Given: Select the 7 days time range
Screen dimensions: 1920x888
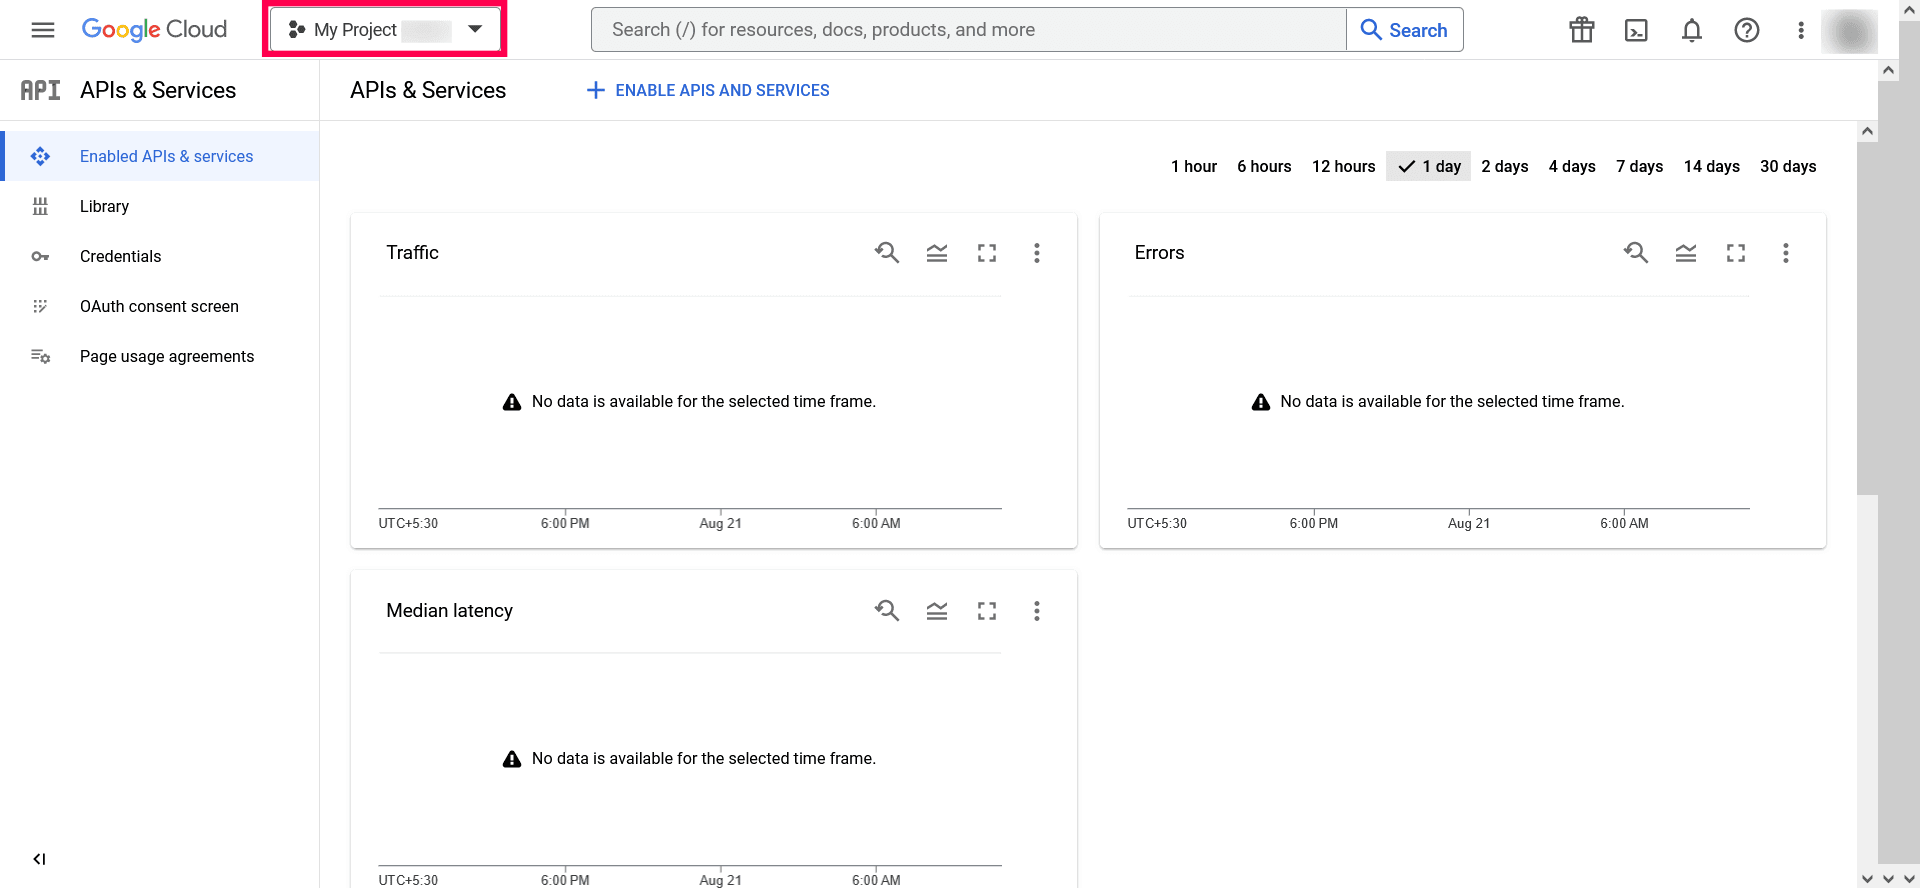Looking at the screenshot, I should [1639, 166].
